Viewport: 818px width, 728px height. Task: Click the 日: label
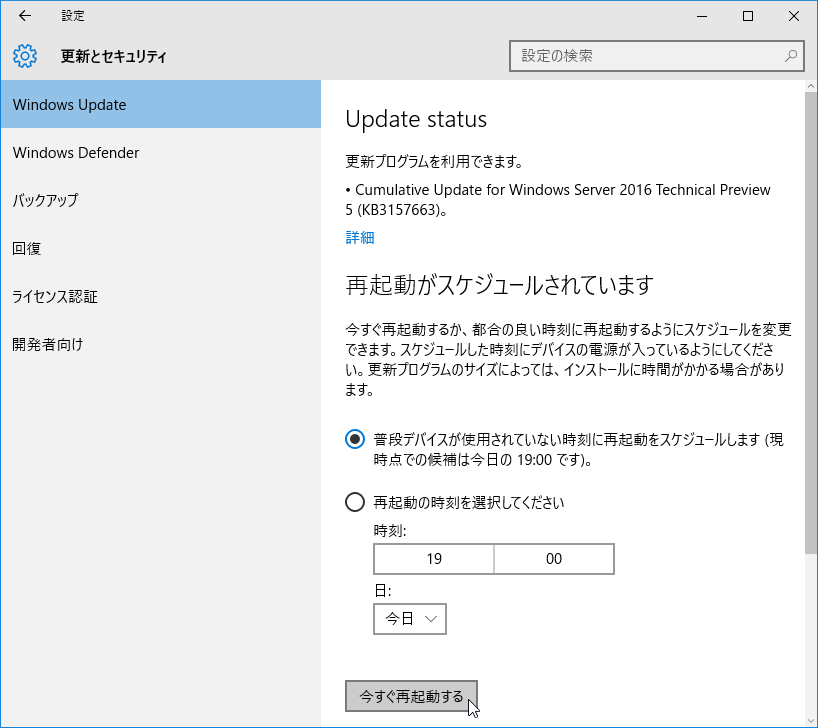click(382, 591)
